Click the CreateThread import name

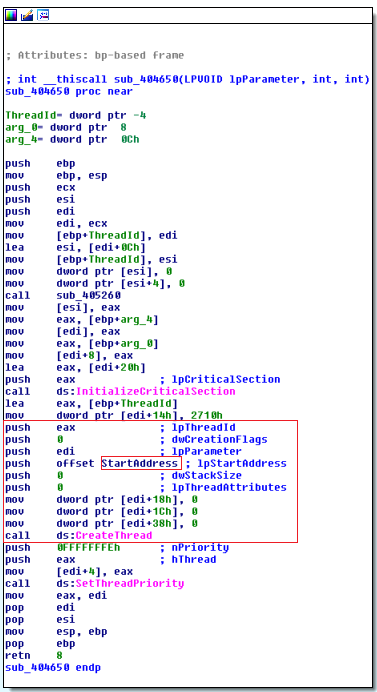(x=114, y=535)
